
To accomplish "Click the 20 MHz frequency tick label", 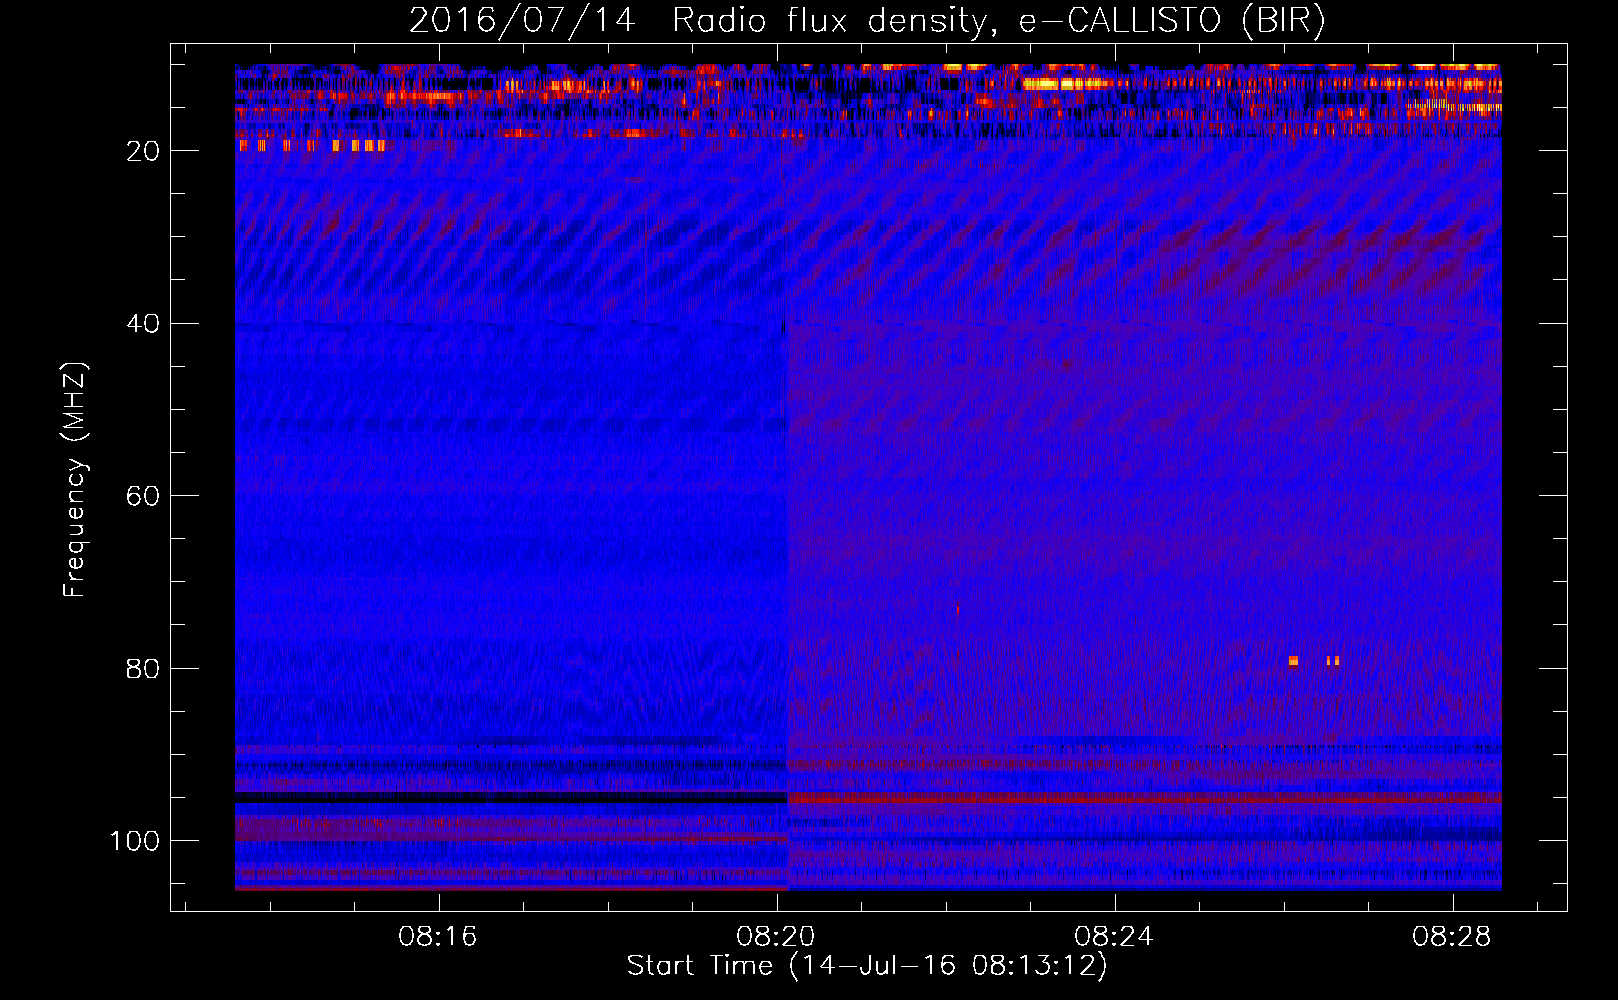I will point(144,151).
